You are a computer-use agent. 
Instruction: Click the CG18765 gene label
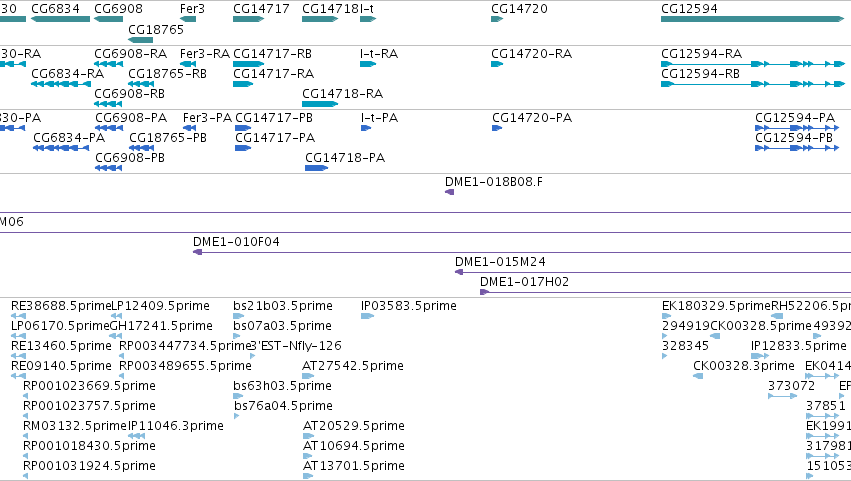pyautogui.click(x=156, y=29)
